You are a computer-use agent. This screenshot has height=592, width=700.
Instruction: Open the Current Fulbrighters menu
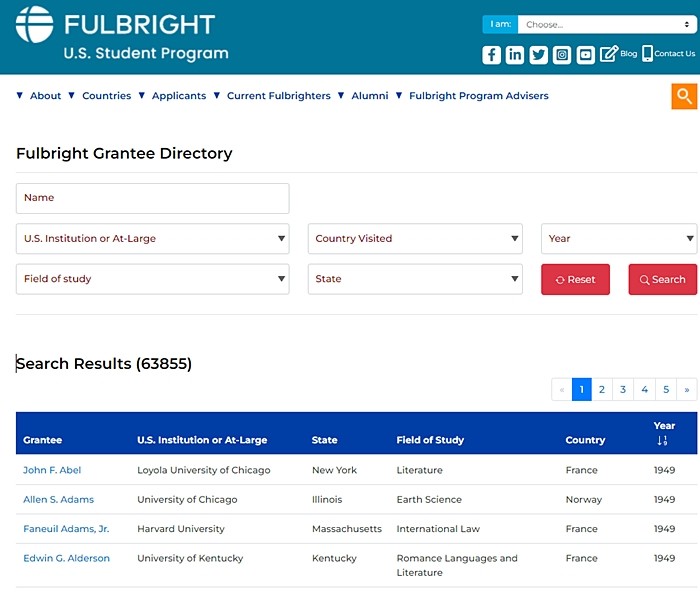tap(279, 96)
